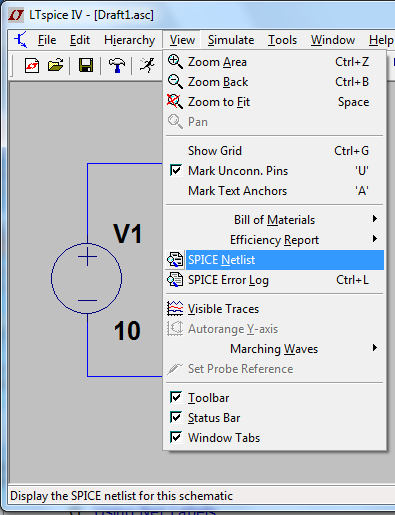Open the Tools menu

(282, 40)
